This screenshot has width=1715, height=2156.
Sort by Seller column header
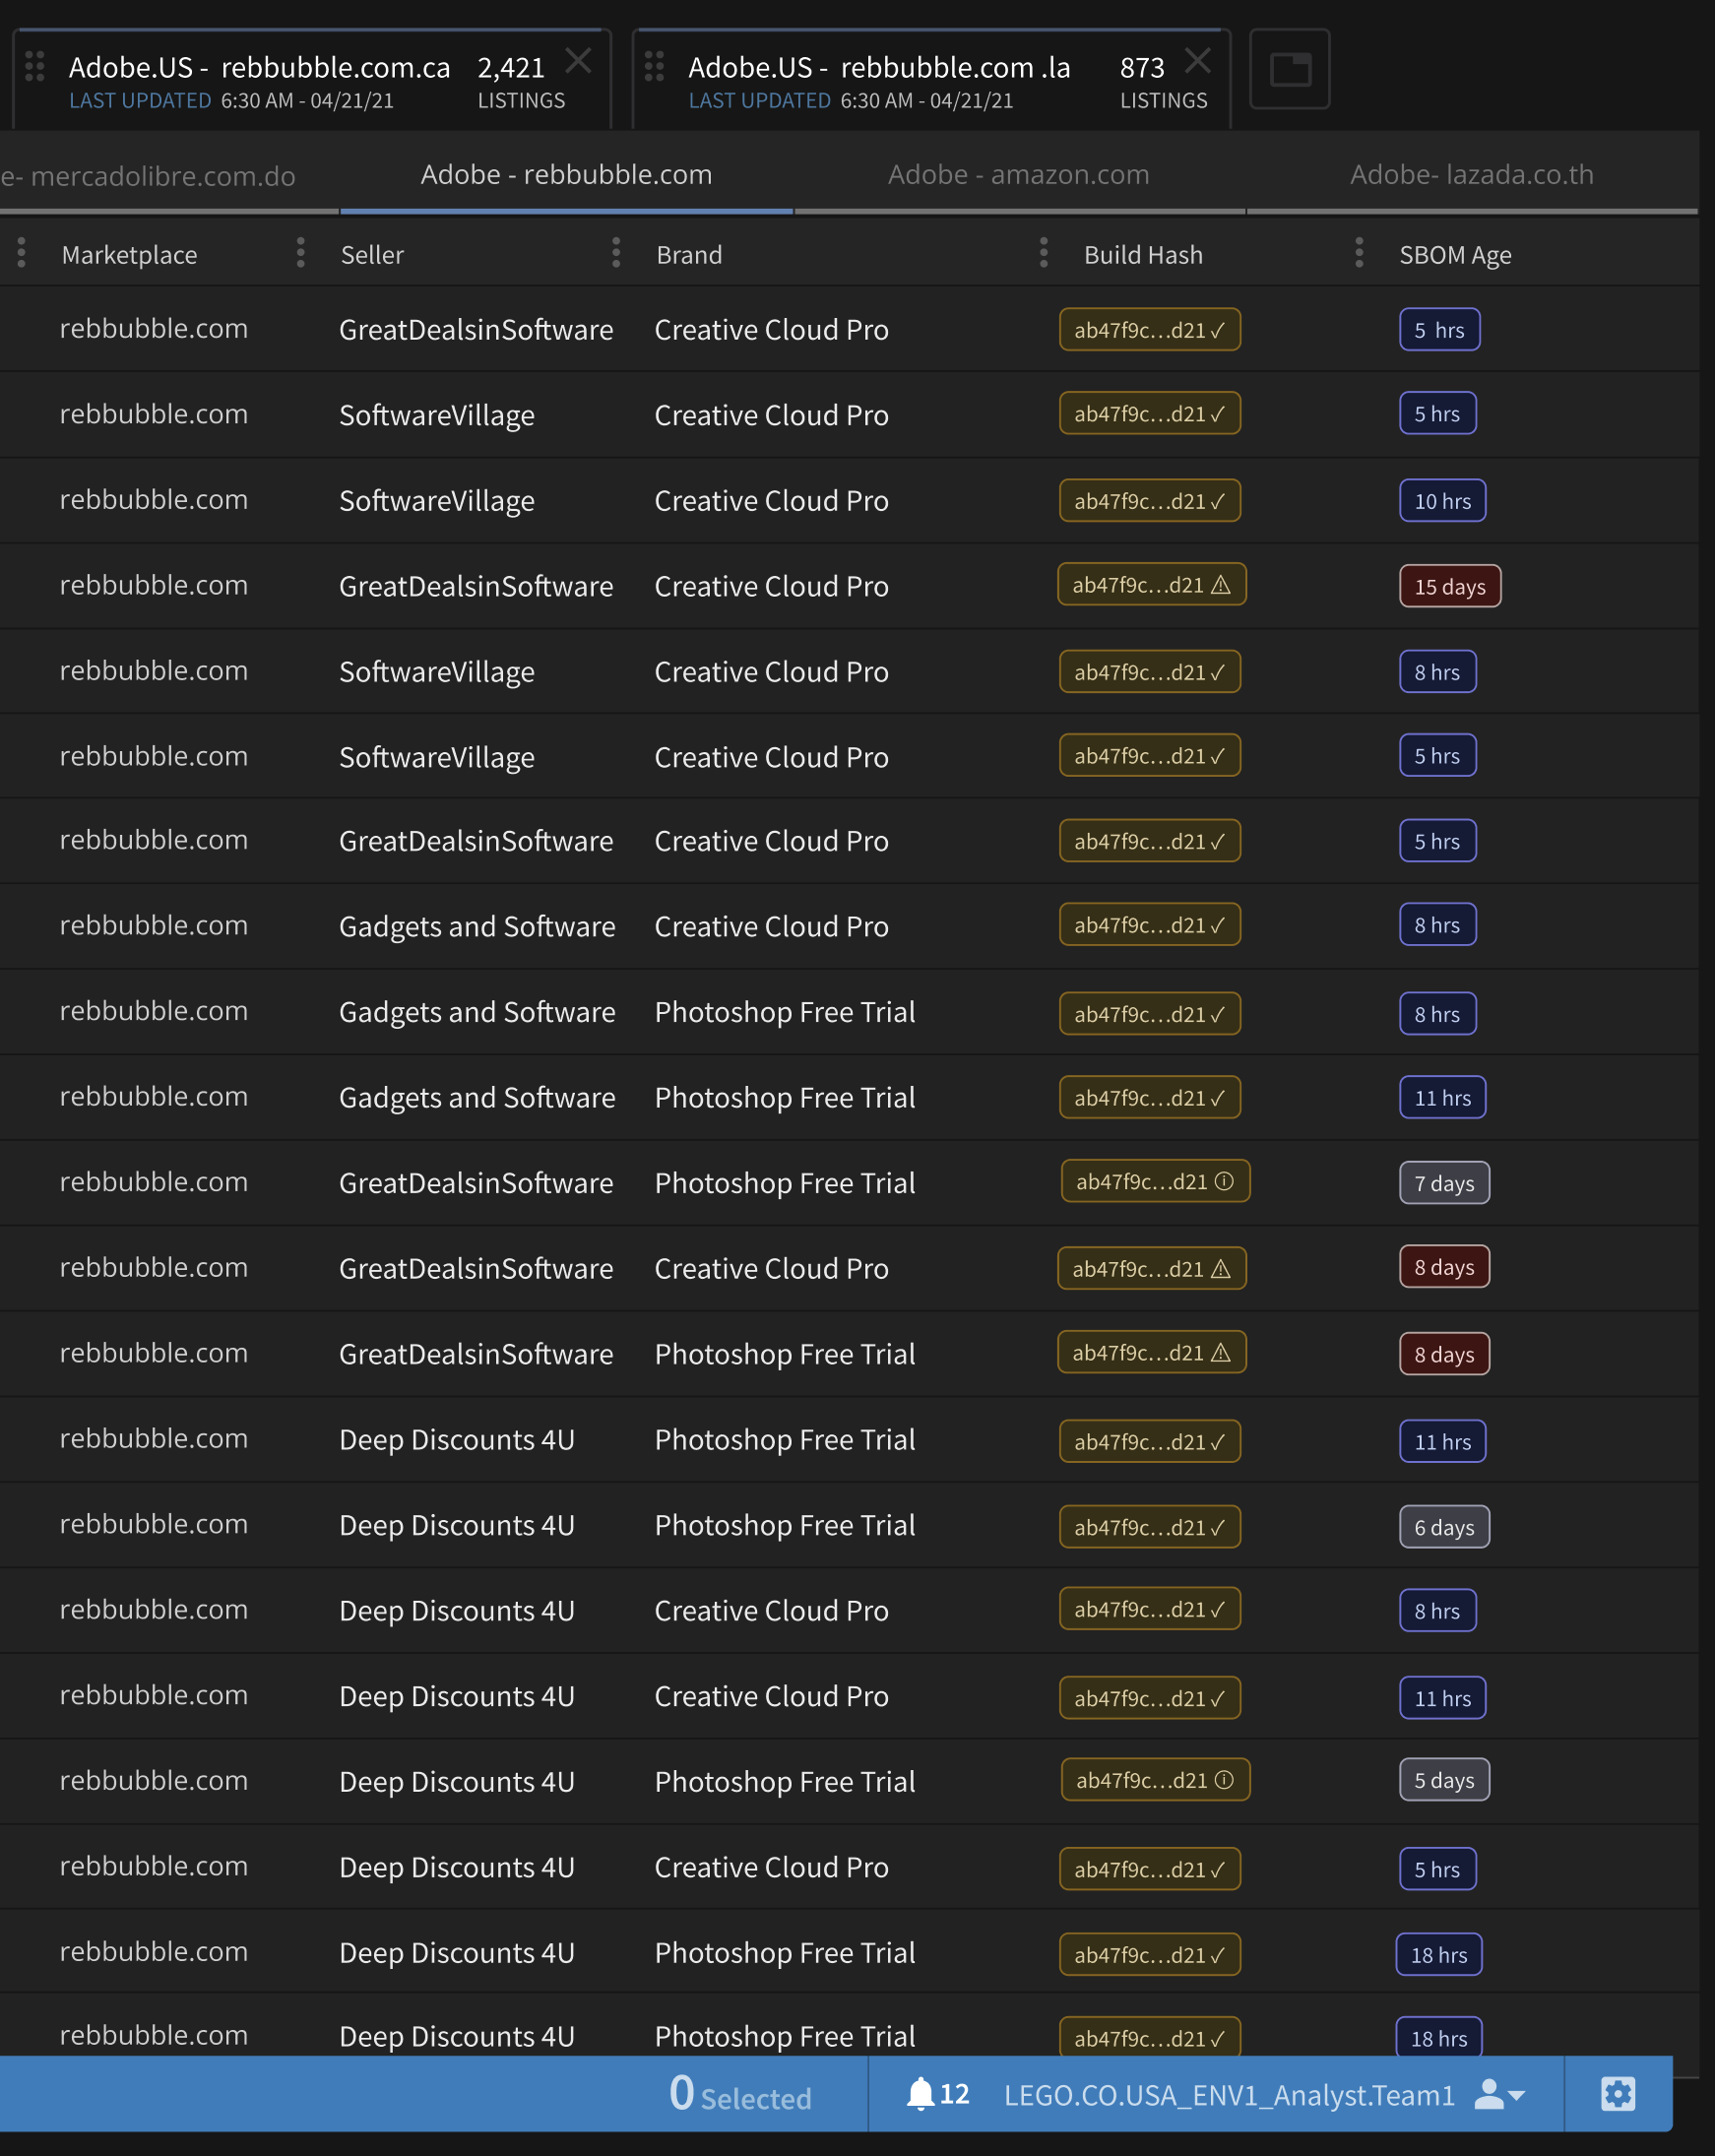(372, 255)
